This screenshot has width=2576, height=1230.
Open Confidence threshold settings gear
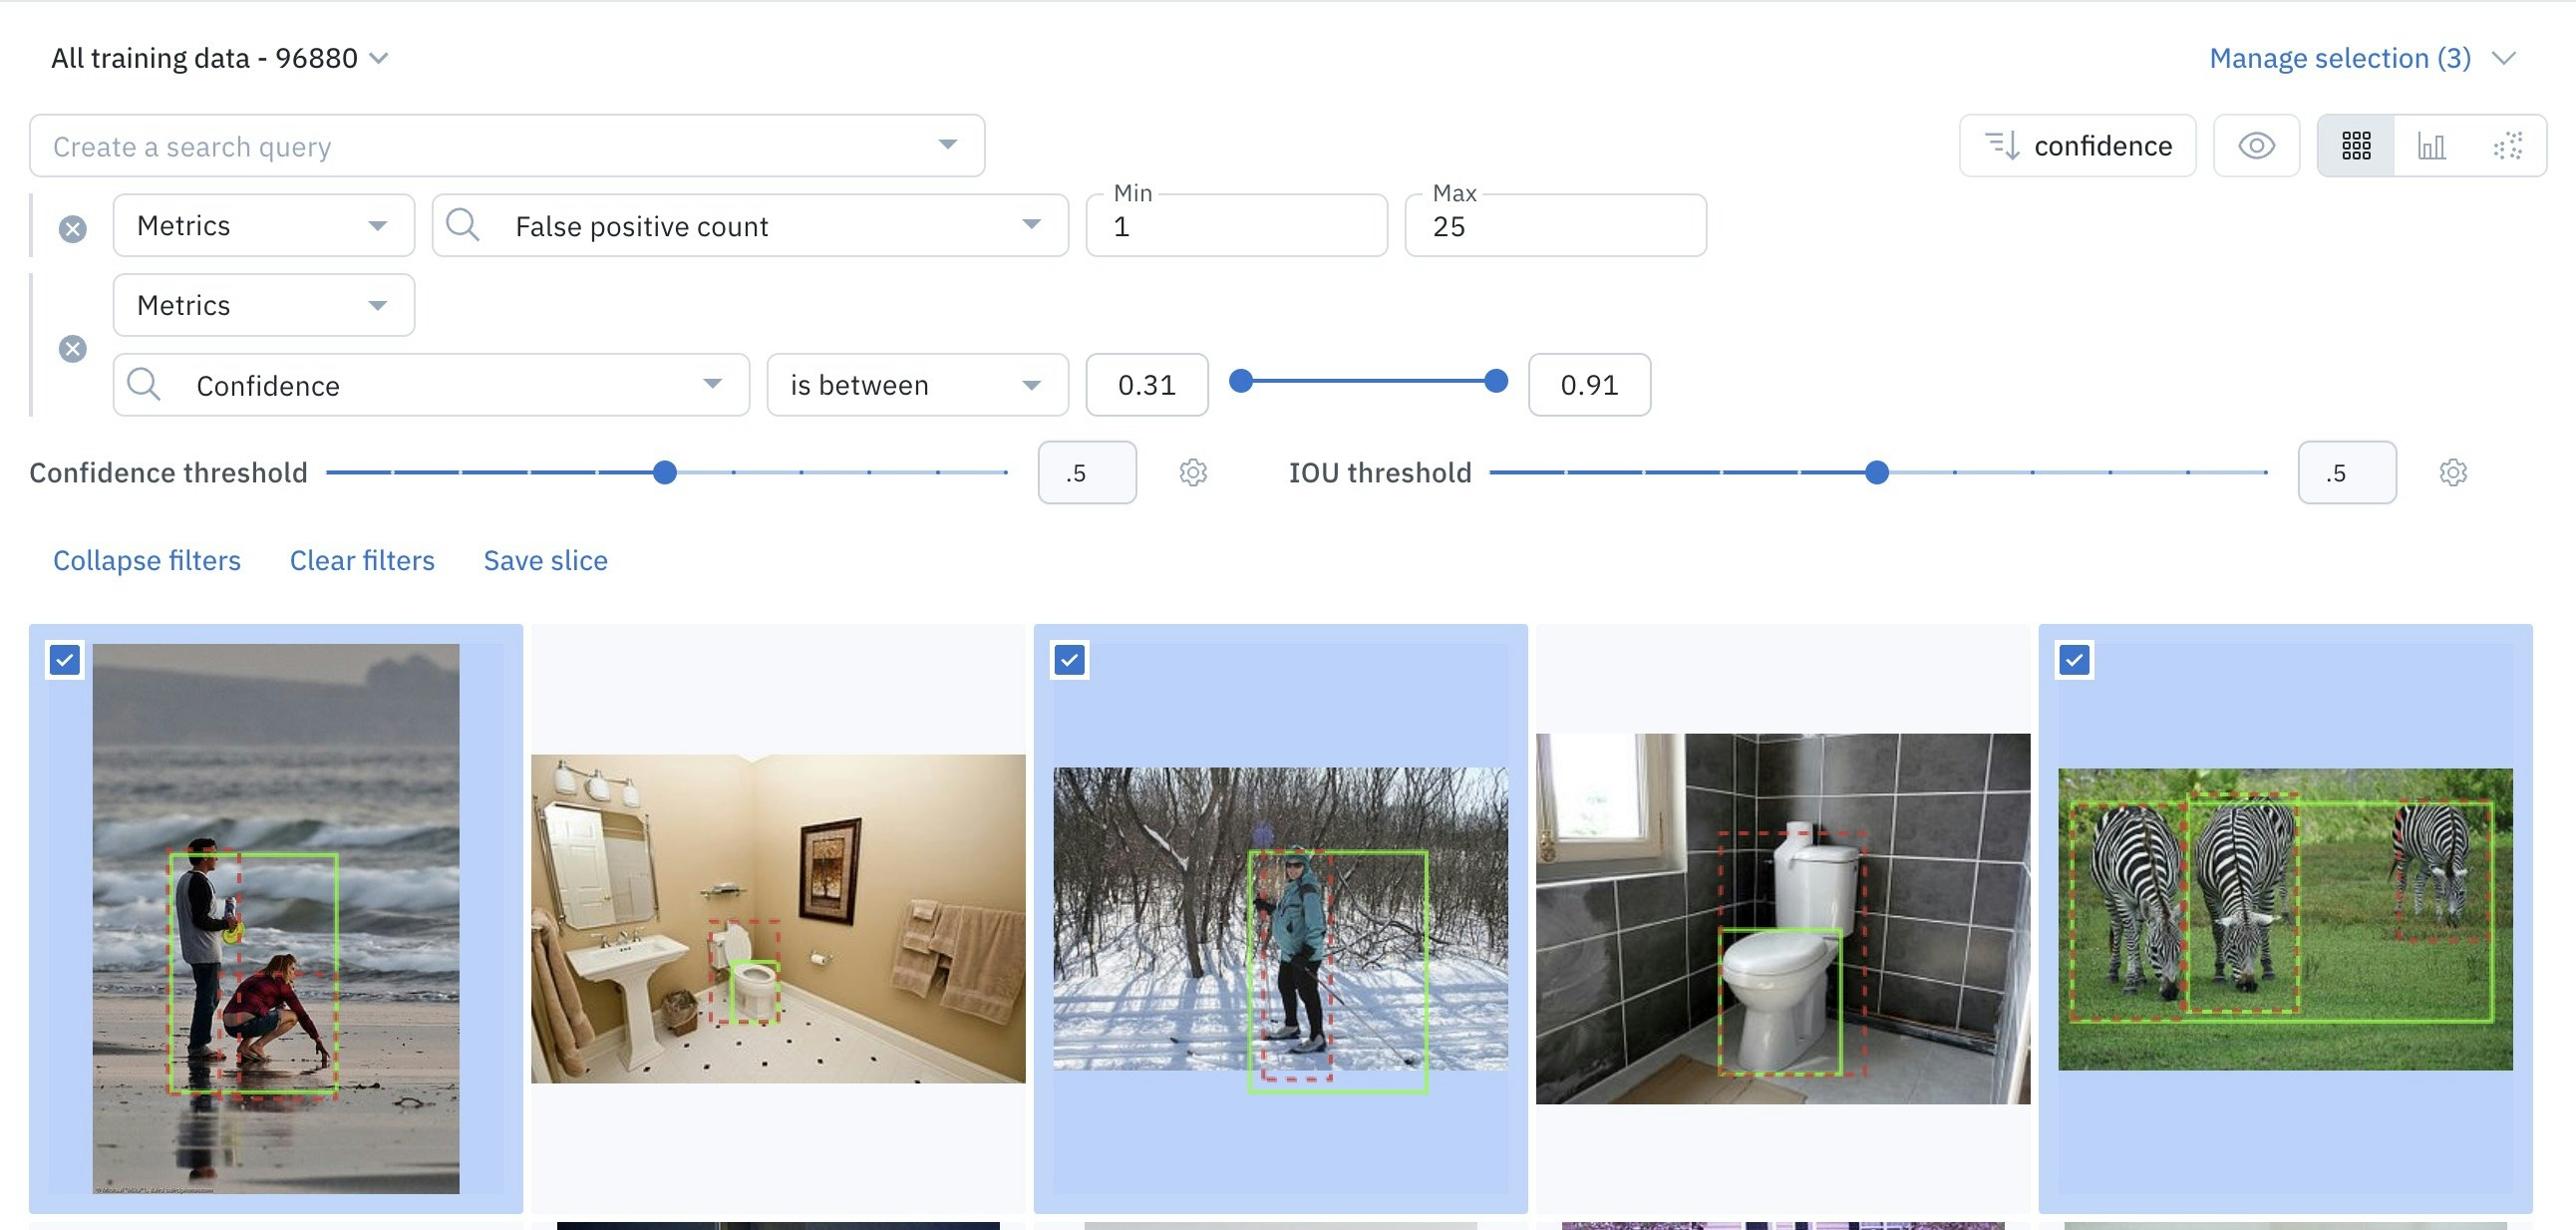(x=1193, y=472)
